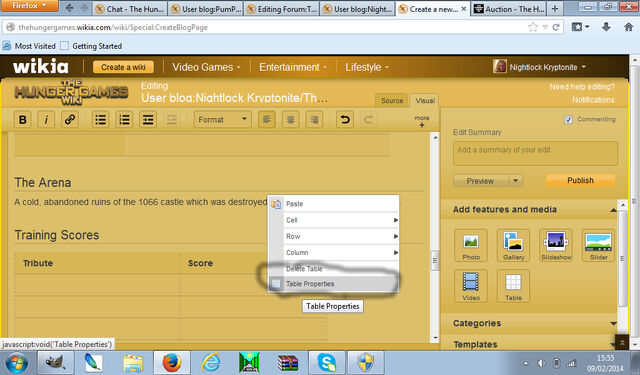640x375 pixels.
Task: Click the Edit Summary input field
Action: (x=535, y=153)
